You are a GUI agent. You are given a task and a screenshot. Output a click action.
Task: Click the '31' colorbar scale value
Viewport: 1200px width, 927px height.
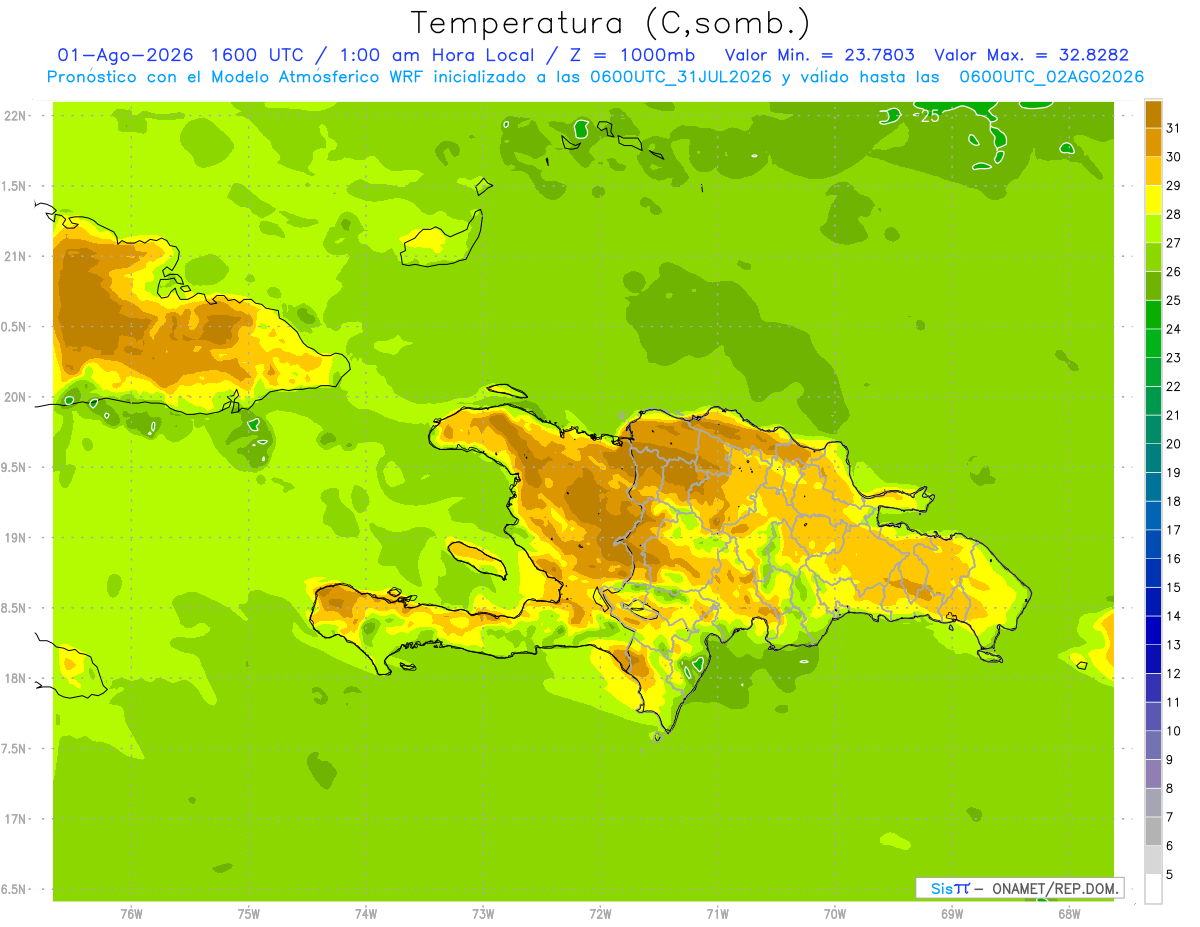coord(1174,128)
